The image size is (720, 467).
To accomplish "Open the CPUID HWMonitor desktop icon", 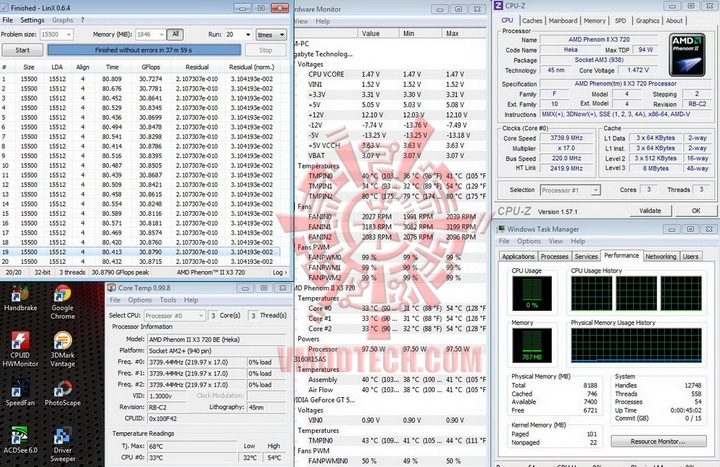I will [x=20, y=349].
